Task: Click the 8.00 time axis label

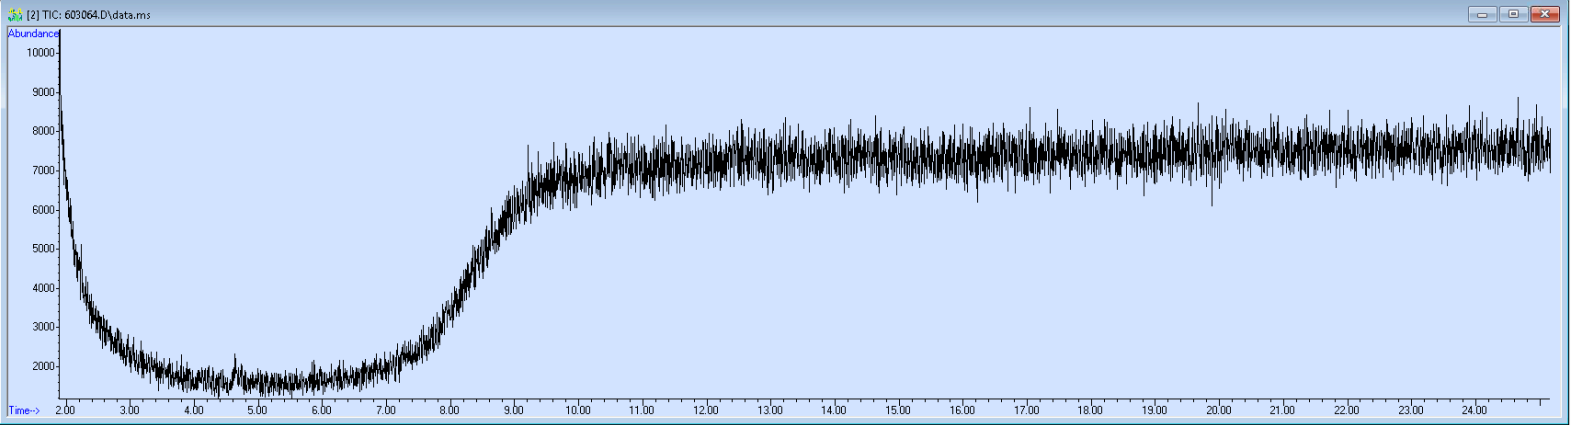Action: [x=449, y=410]
